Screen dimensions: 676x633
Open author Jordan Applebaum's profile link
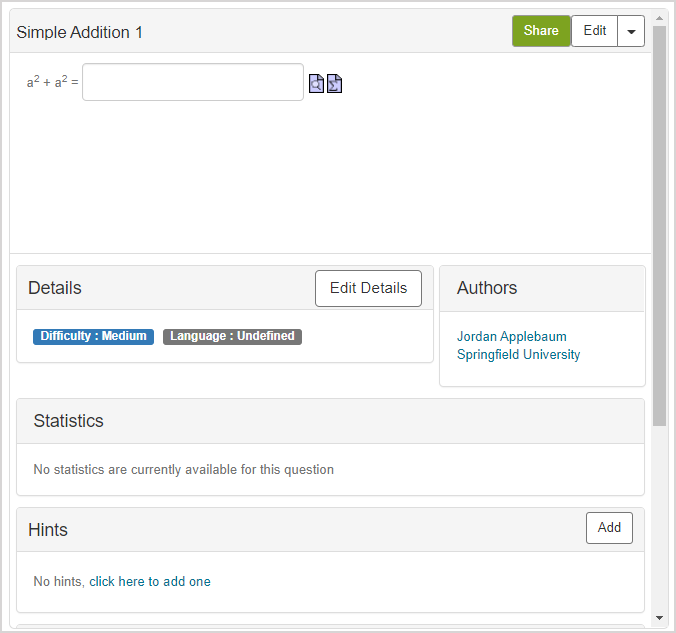tap(511, 336)
